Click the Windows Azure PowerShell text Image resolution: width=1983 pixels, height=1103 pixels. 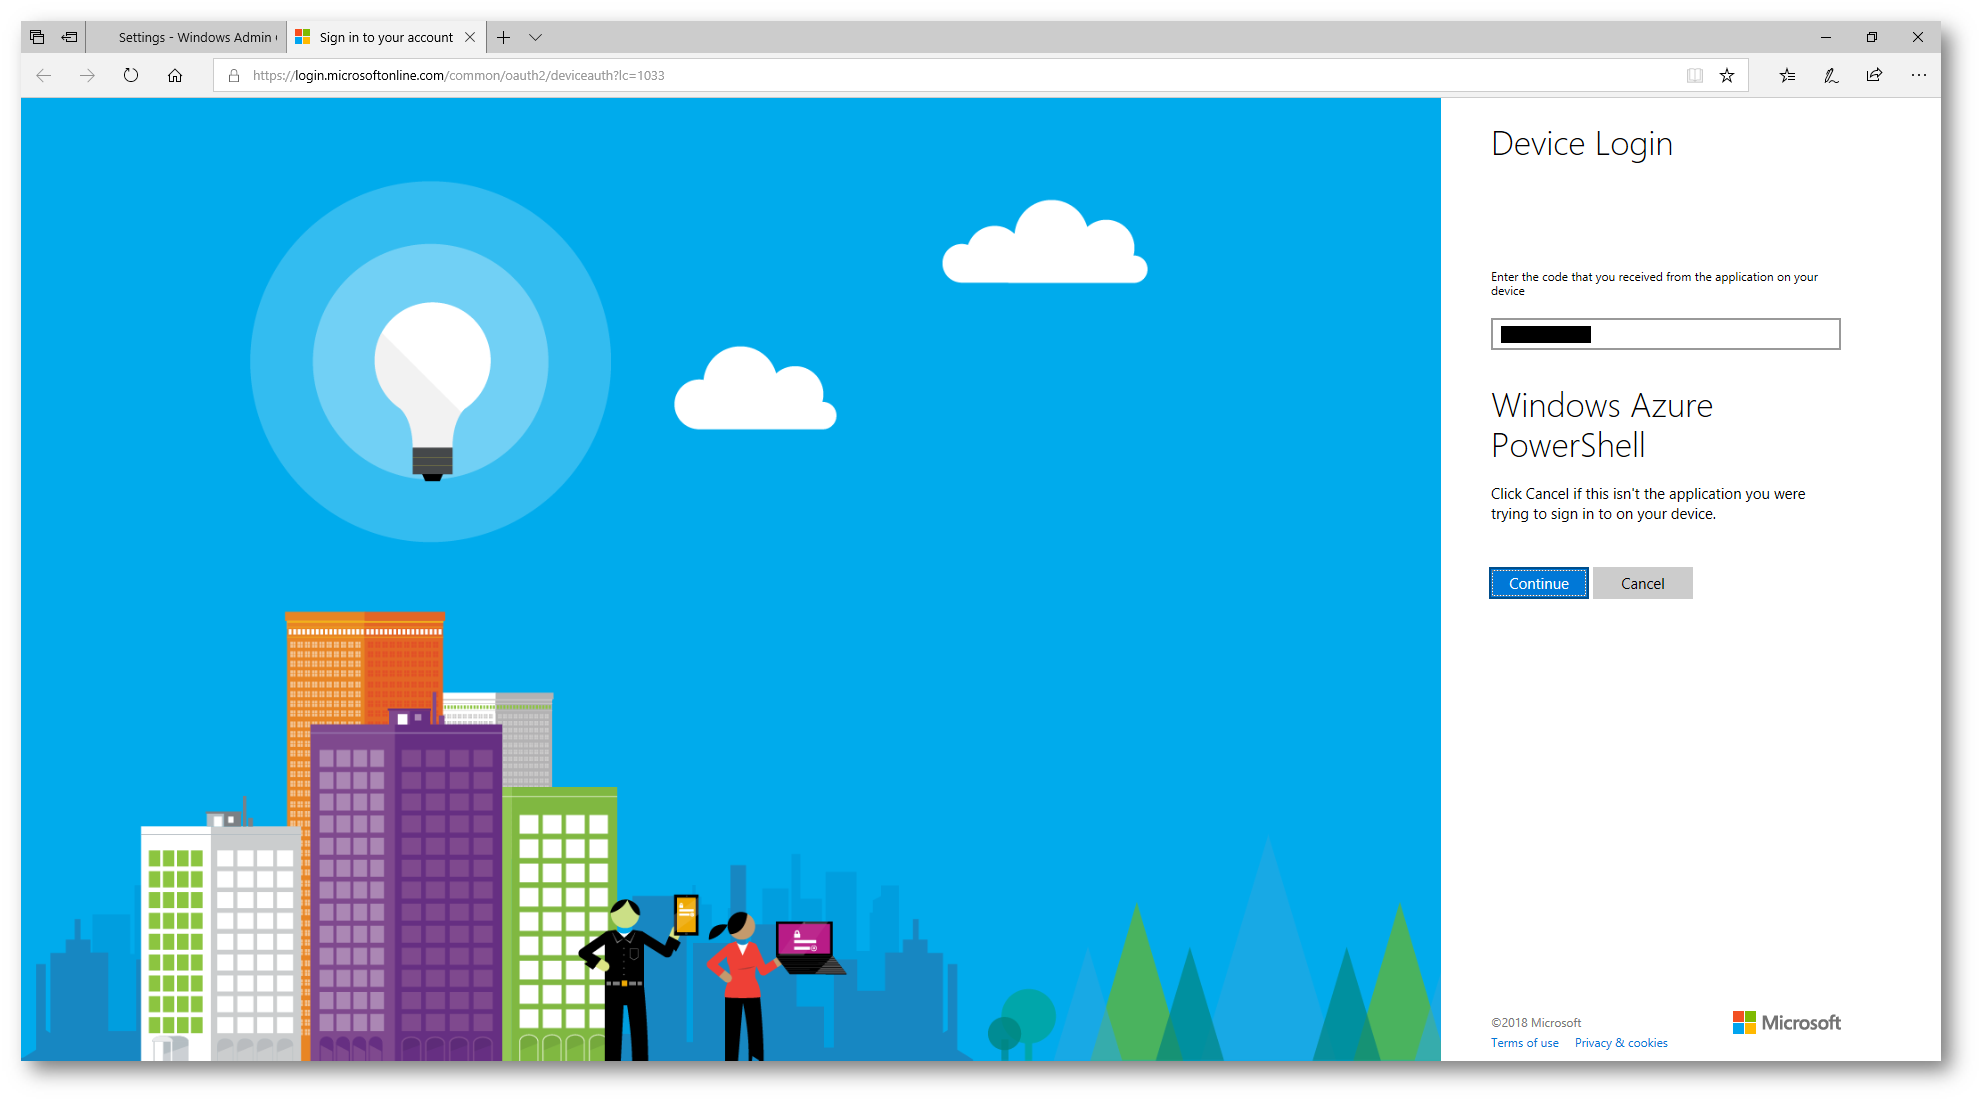pyautogui.click(x=1601, y=425)
